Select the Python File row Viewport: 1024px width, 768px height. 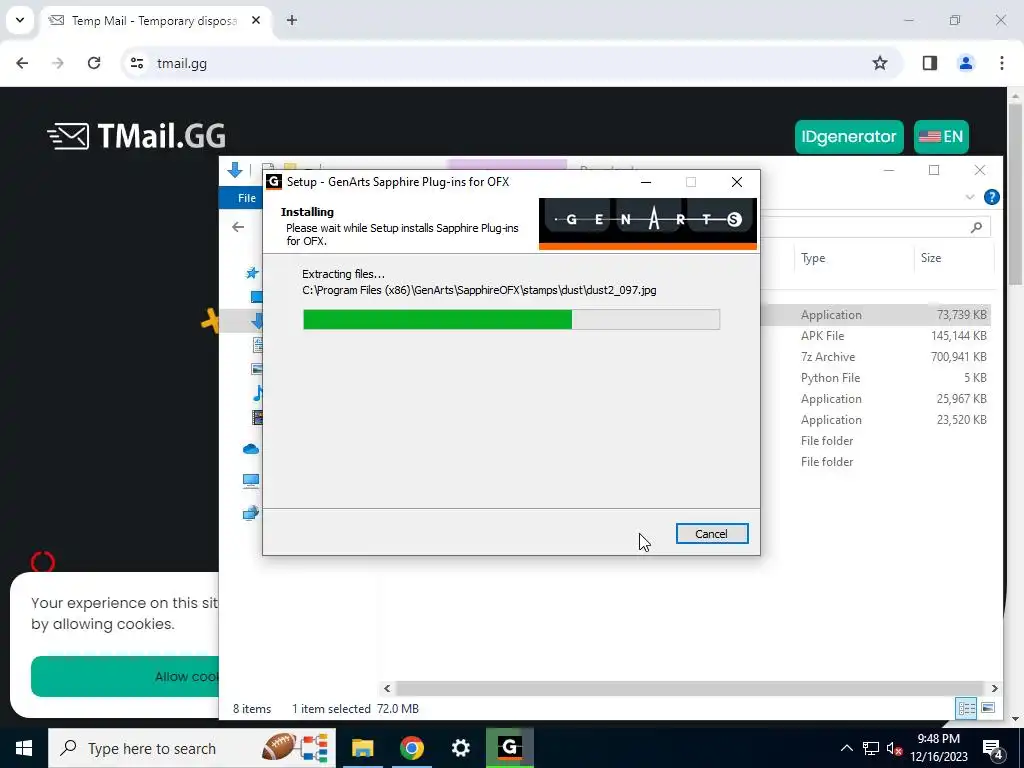875,377
